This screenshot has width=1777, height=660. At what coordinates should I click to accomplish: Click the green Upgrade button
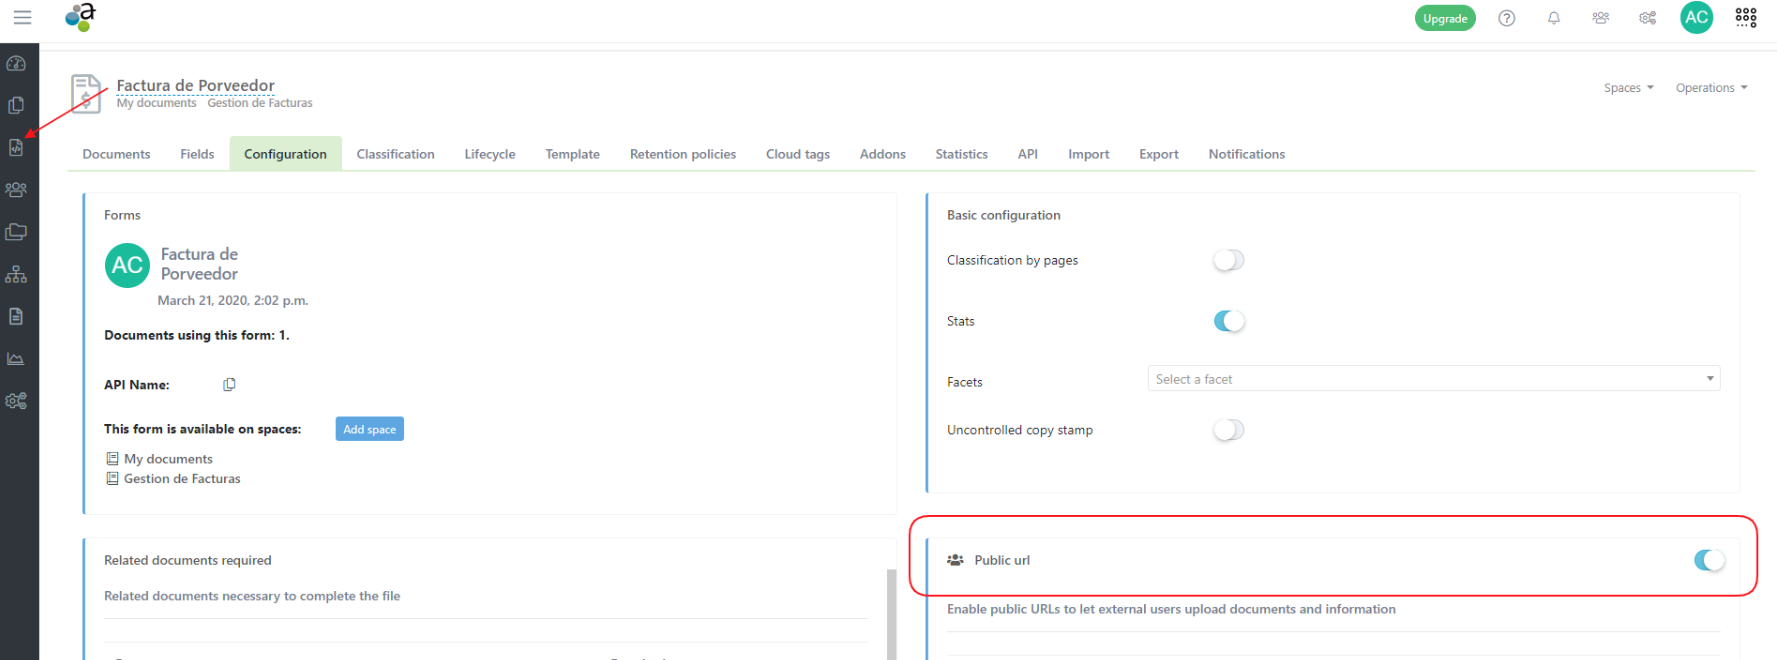(x=1444, y=18)
